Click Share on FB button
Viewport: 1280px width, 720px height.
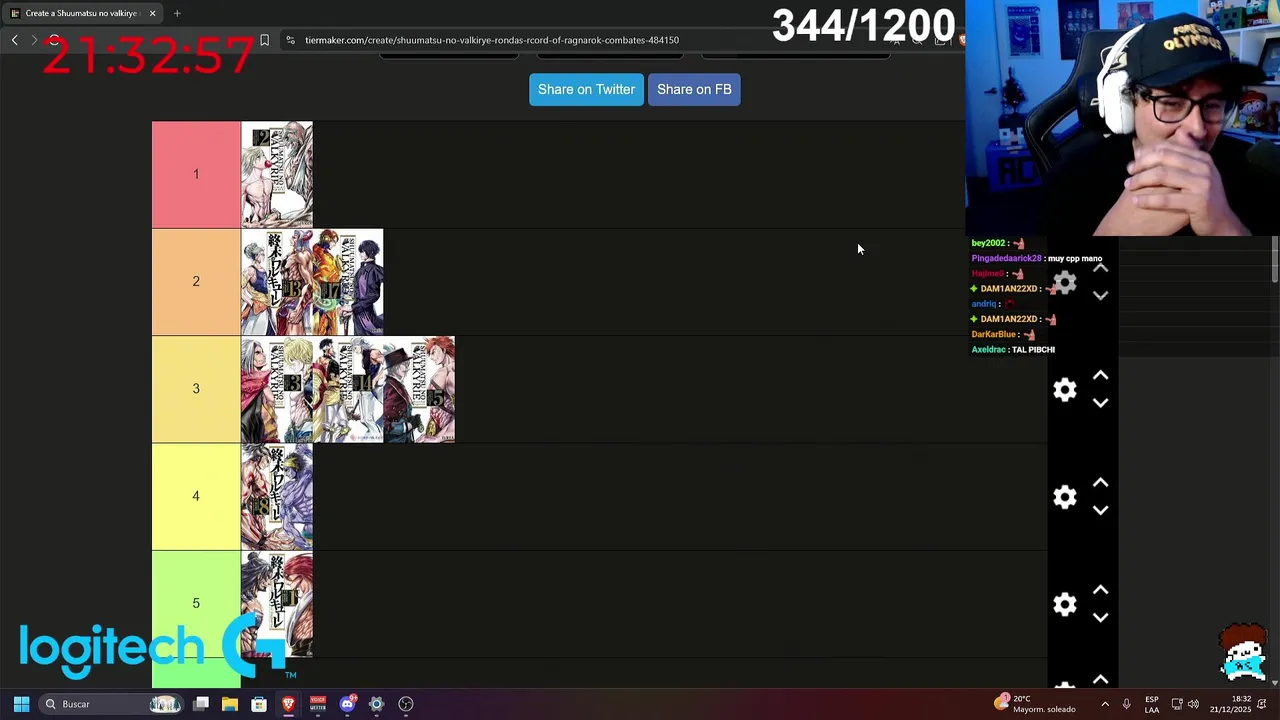click(694, 89)
